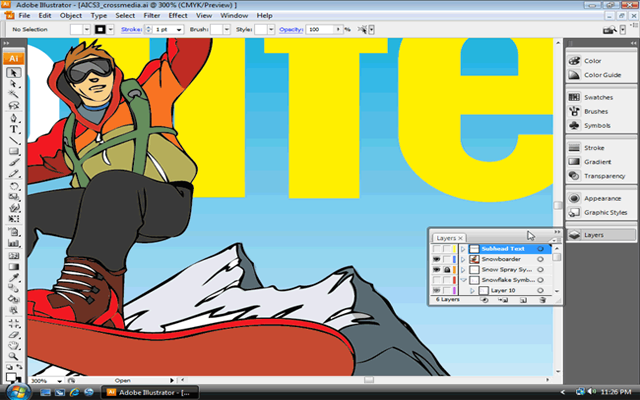Open the Style dropdown in control bar
Viewport: 640px width, 400px height.
(x=271, y=29)
